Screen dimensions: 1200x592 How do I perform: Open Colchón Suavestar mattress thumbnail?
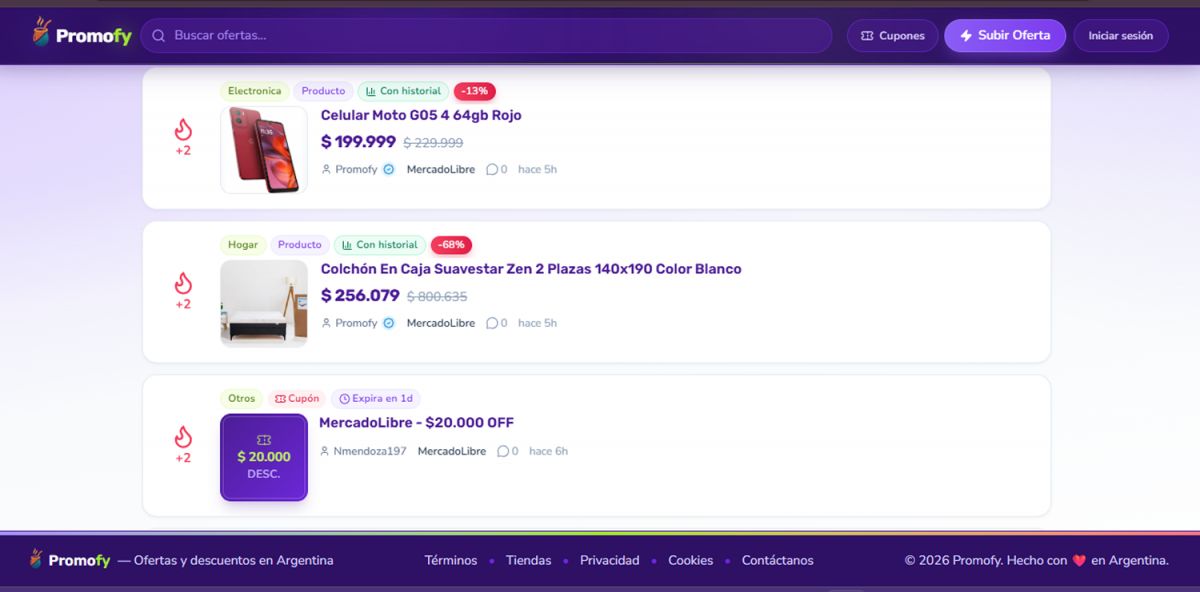tap(264, 303)
